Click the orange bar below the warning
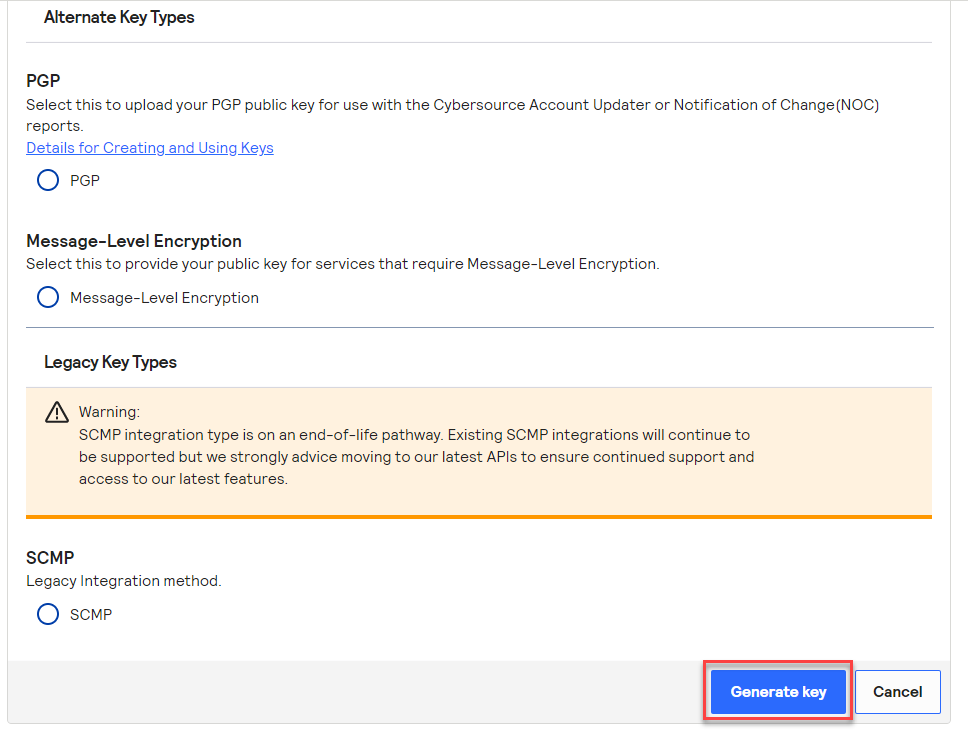This screenshot has width=968, height=741. point(478,516)
